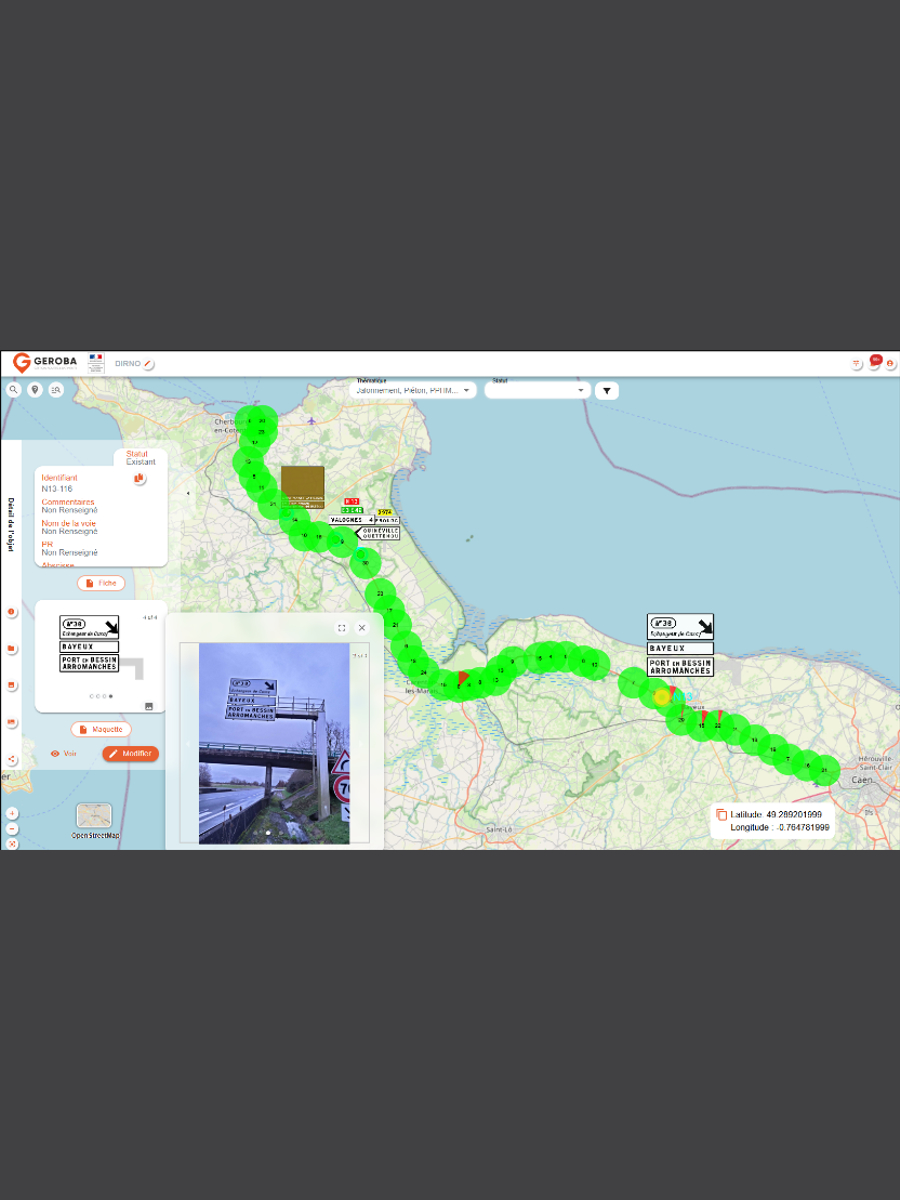Open the folder icon in left sidebar
Image resolution: width=900 pixels, height=1200 pixels.
point(12,649)
